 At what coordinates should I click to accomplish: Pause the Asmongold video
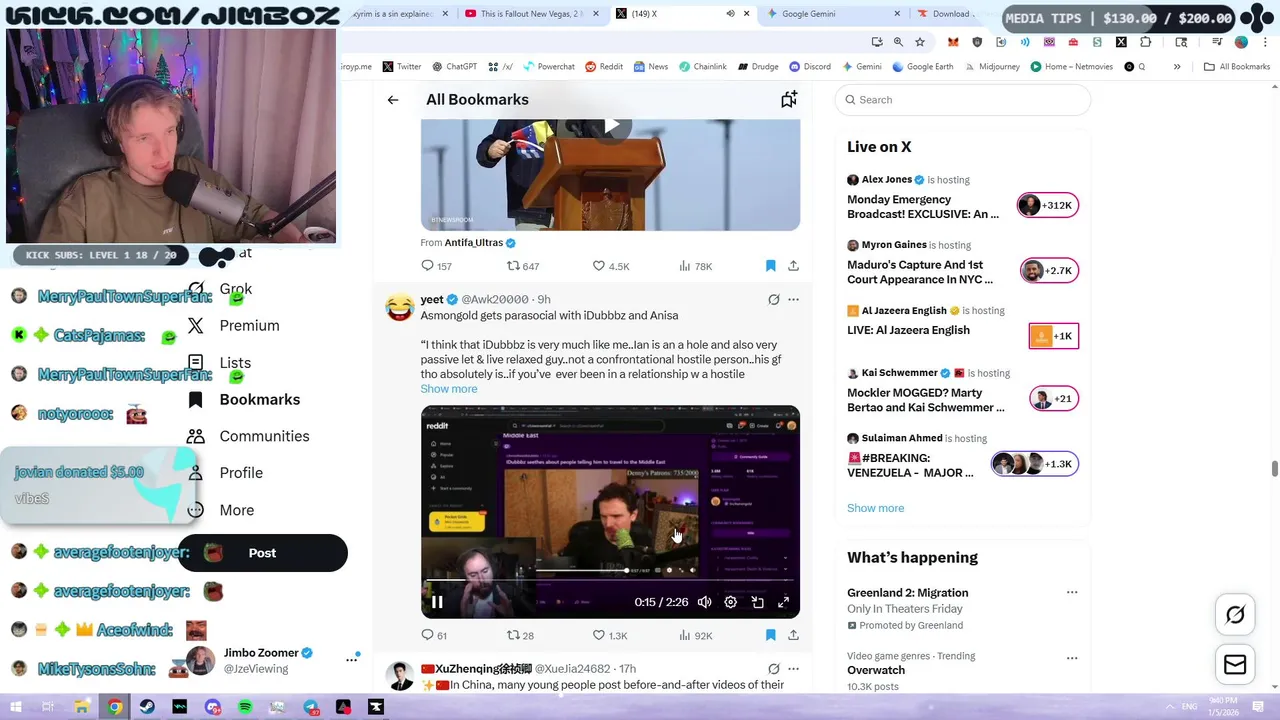(x=437, y=602)
